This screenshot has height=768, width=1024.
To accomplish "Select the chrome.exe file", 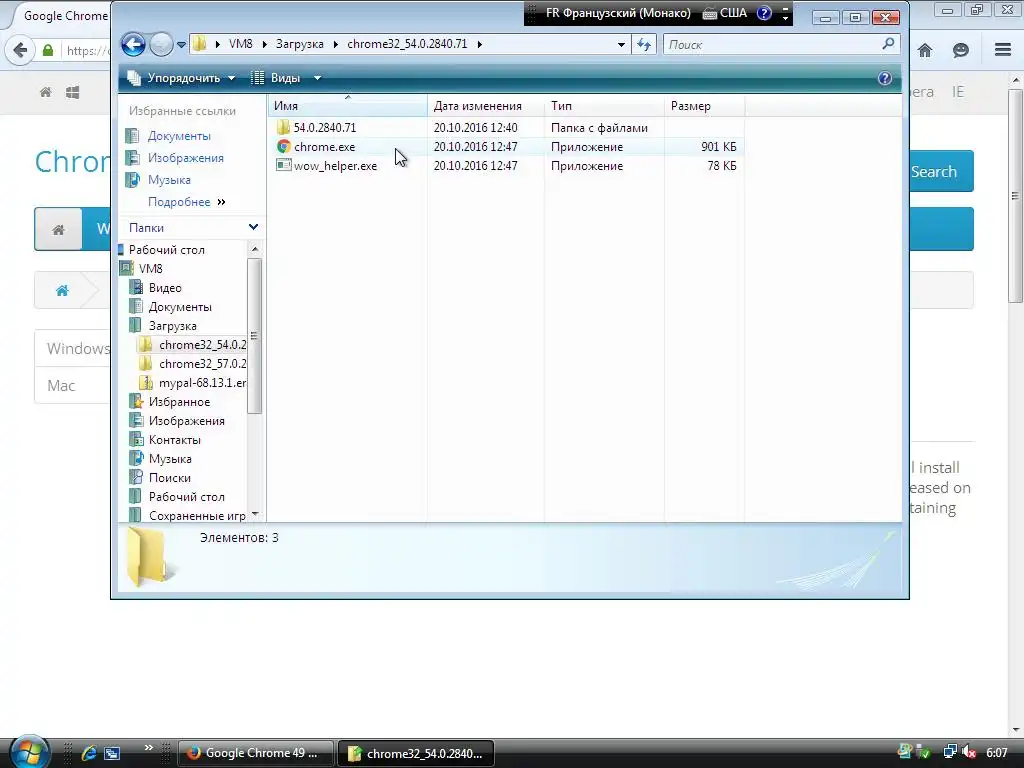I will (x=325, y=147).
